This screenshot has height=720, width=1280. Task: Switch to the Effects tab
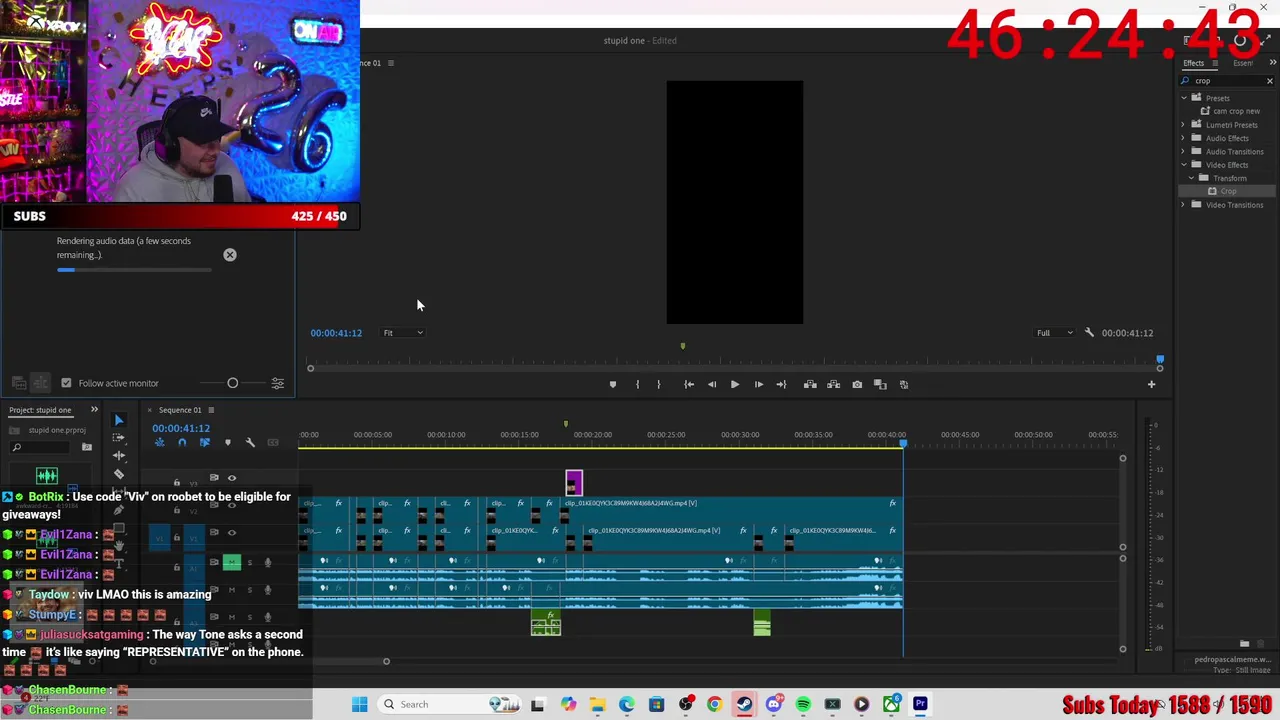coord(1194,63)
